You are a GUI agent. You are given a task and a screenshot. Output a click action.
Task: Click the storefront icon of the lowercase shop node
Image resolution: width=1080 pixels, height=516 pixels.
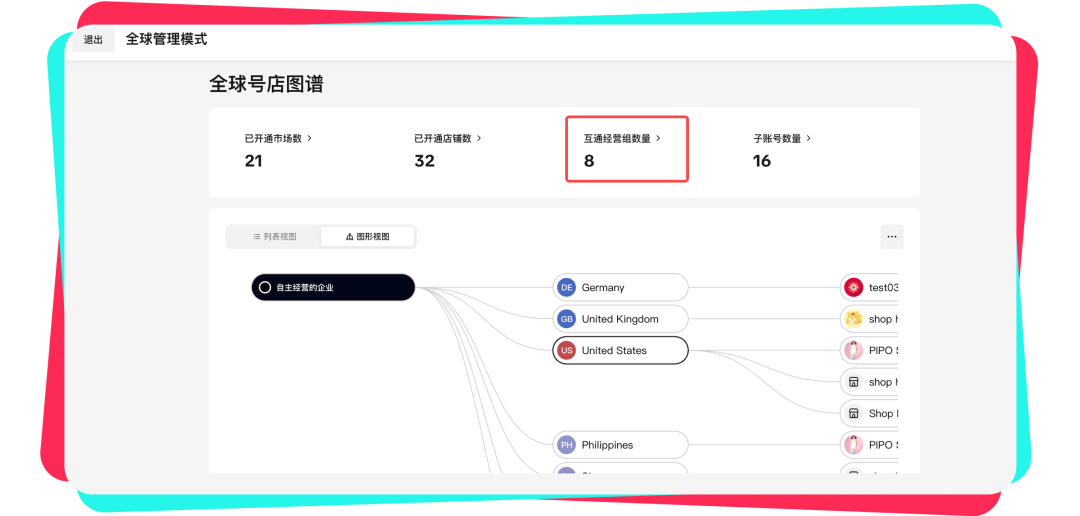coord(854,382)
